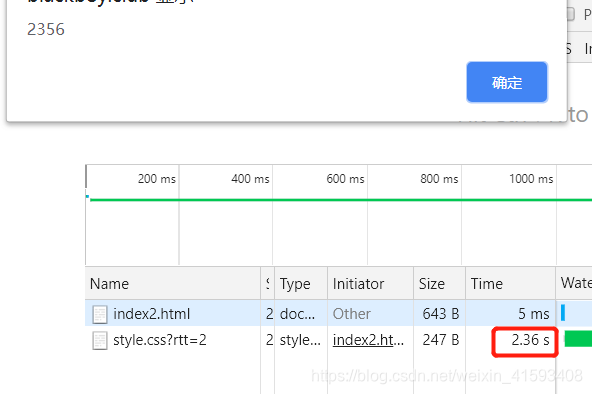Click the green waterfall bar for style.css
This screenshot has width=592, height=394.
coord(578,339)
